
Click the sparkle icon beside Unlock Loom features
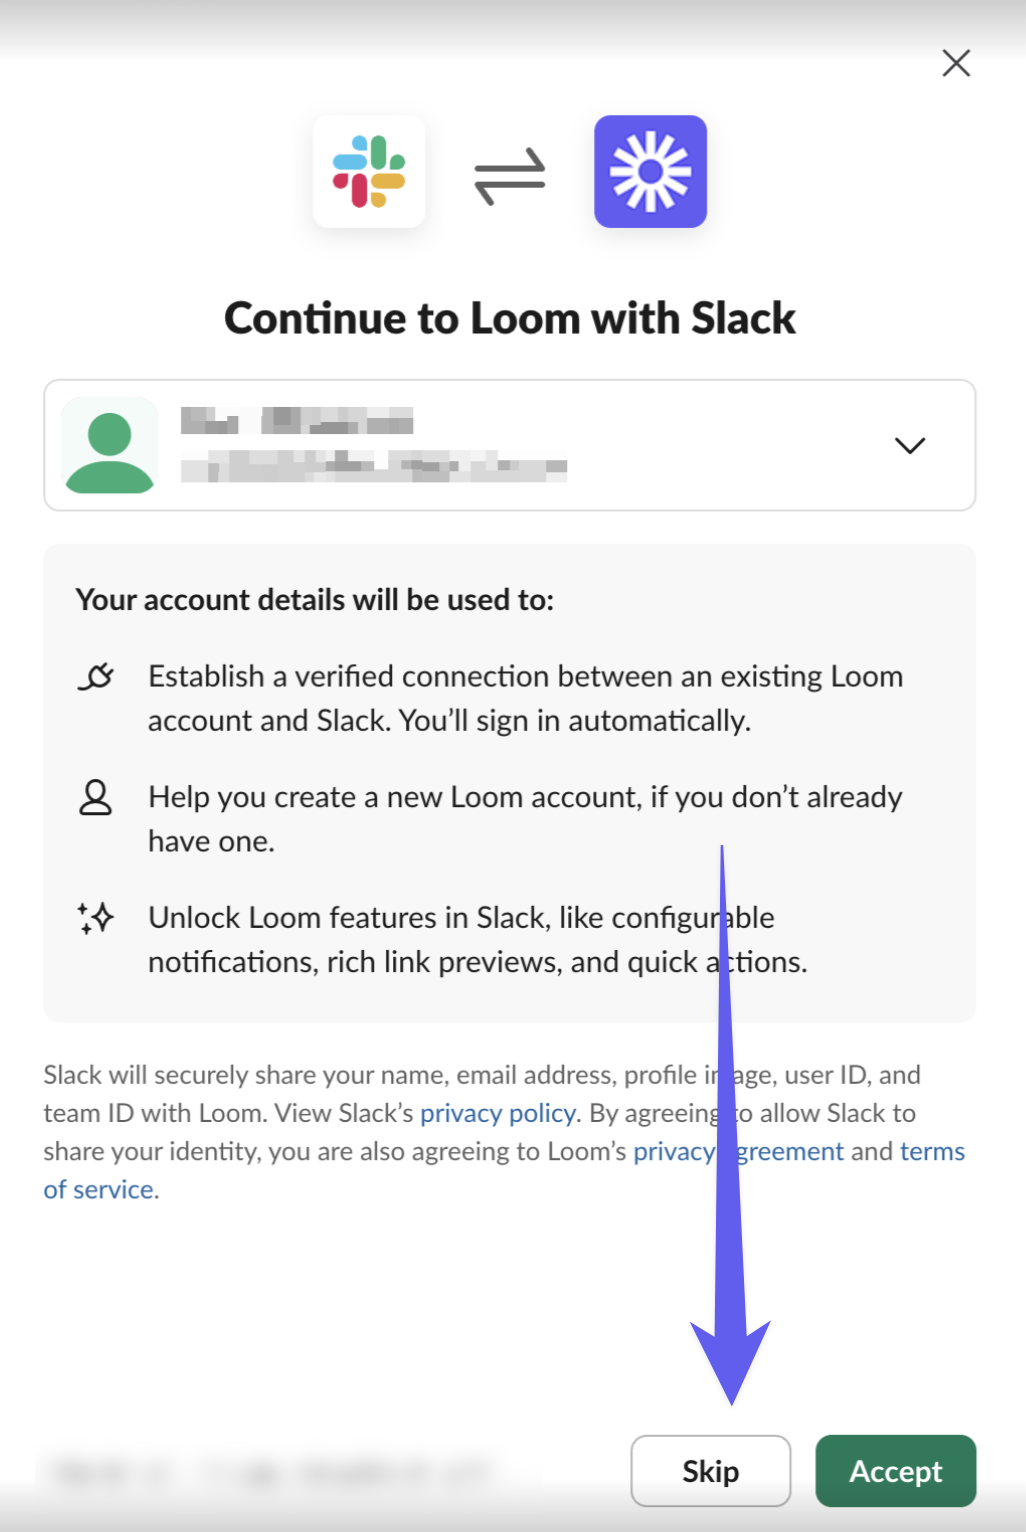[96, 917]
